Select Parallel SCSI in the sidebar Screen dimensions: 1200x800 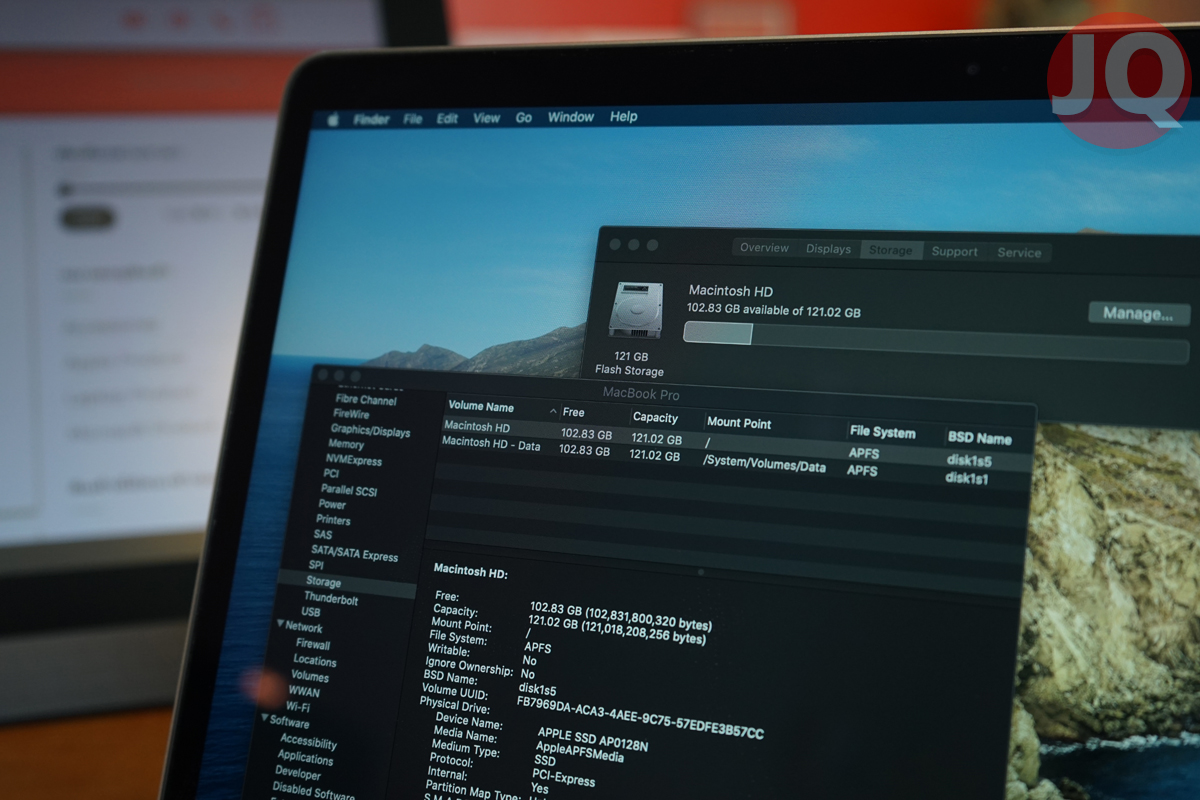[x=349, y=490]
